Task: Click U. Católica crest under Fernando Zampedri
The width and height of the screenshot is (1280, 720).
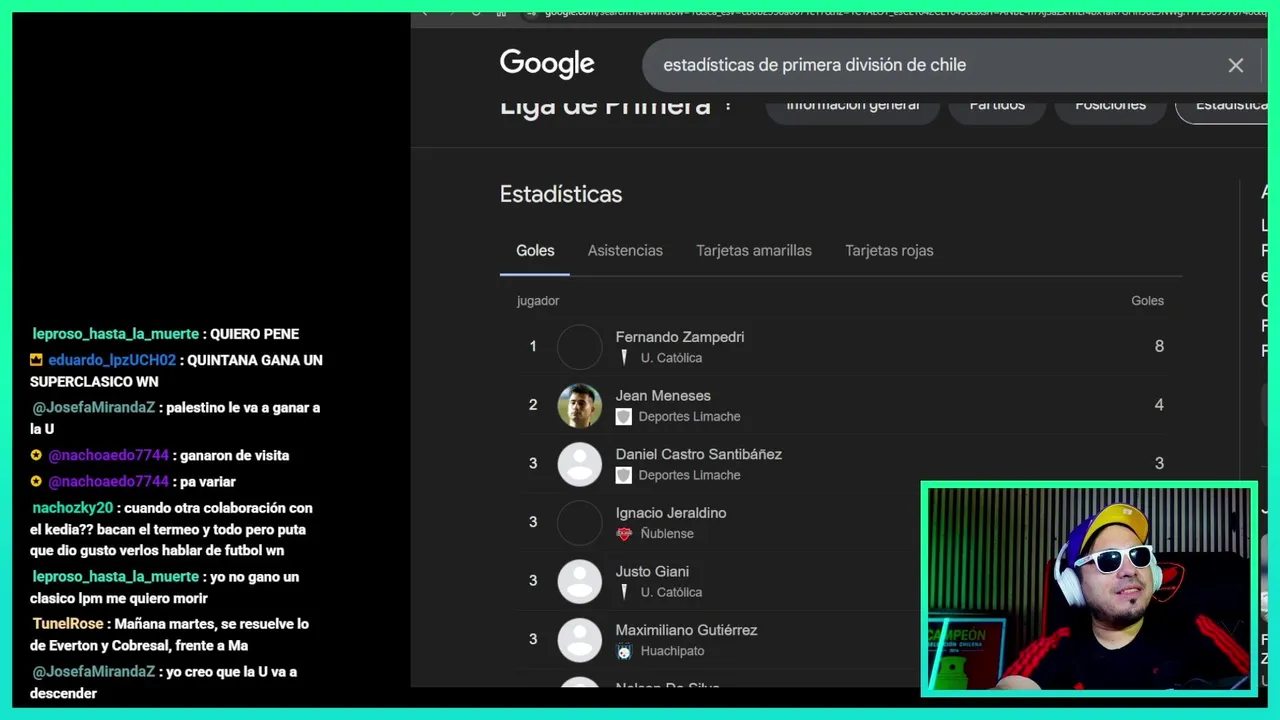Action: [x=624, y=358]
